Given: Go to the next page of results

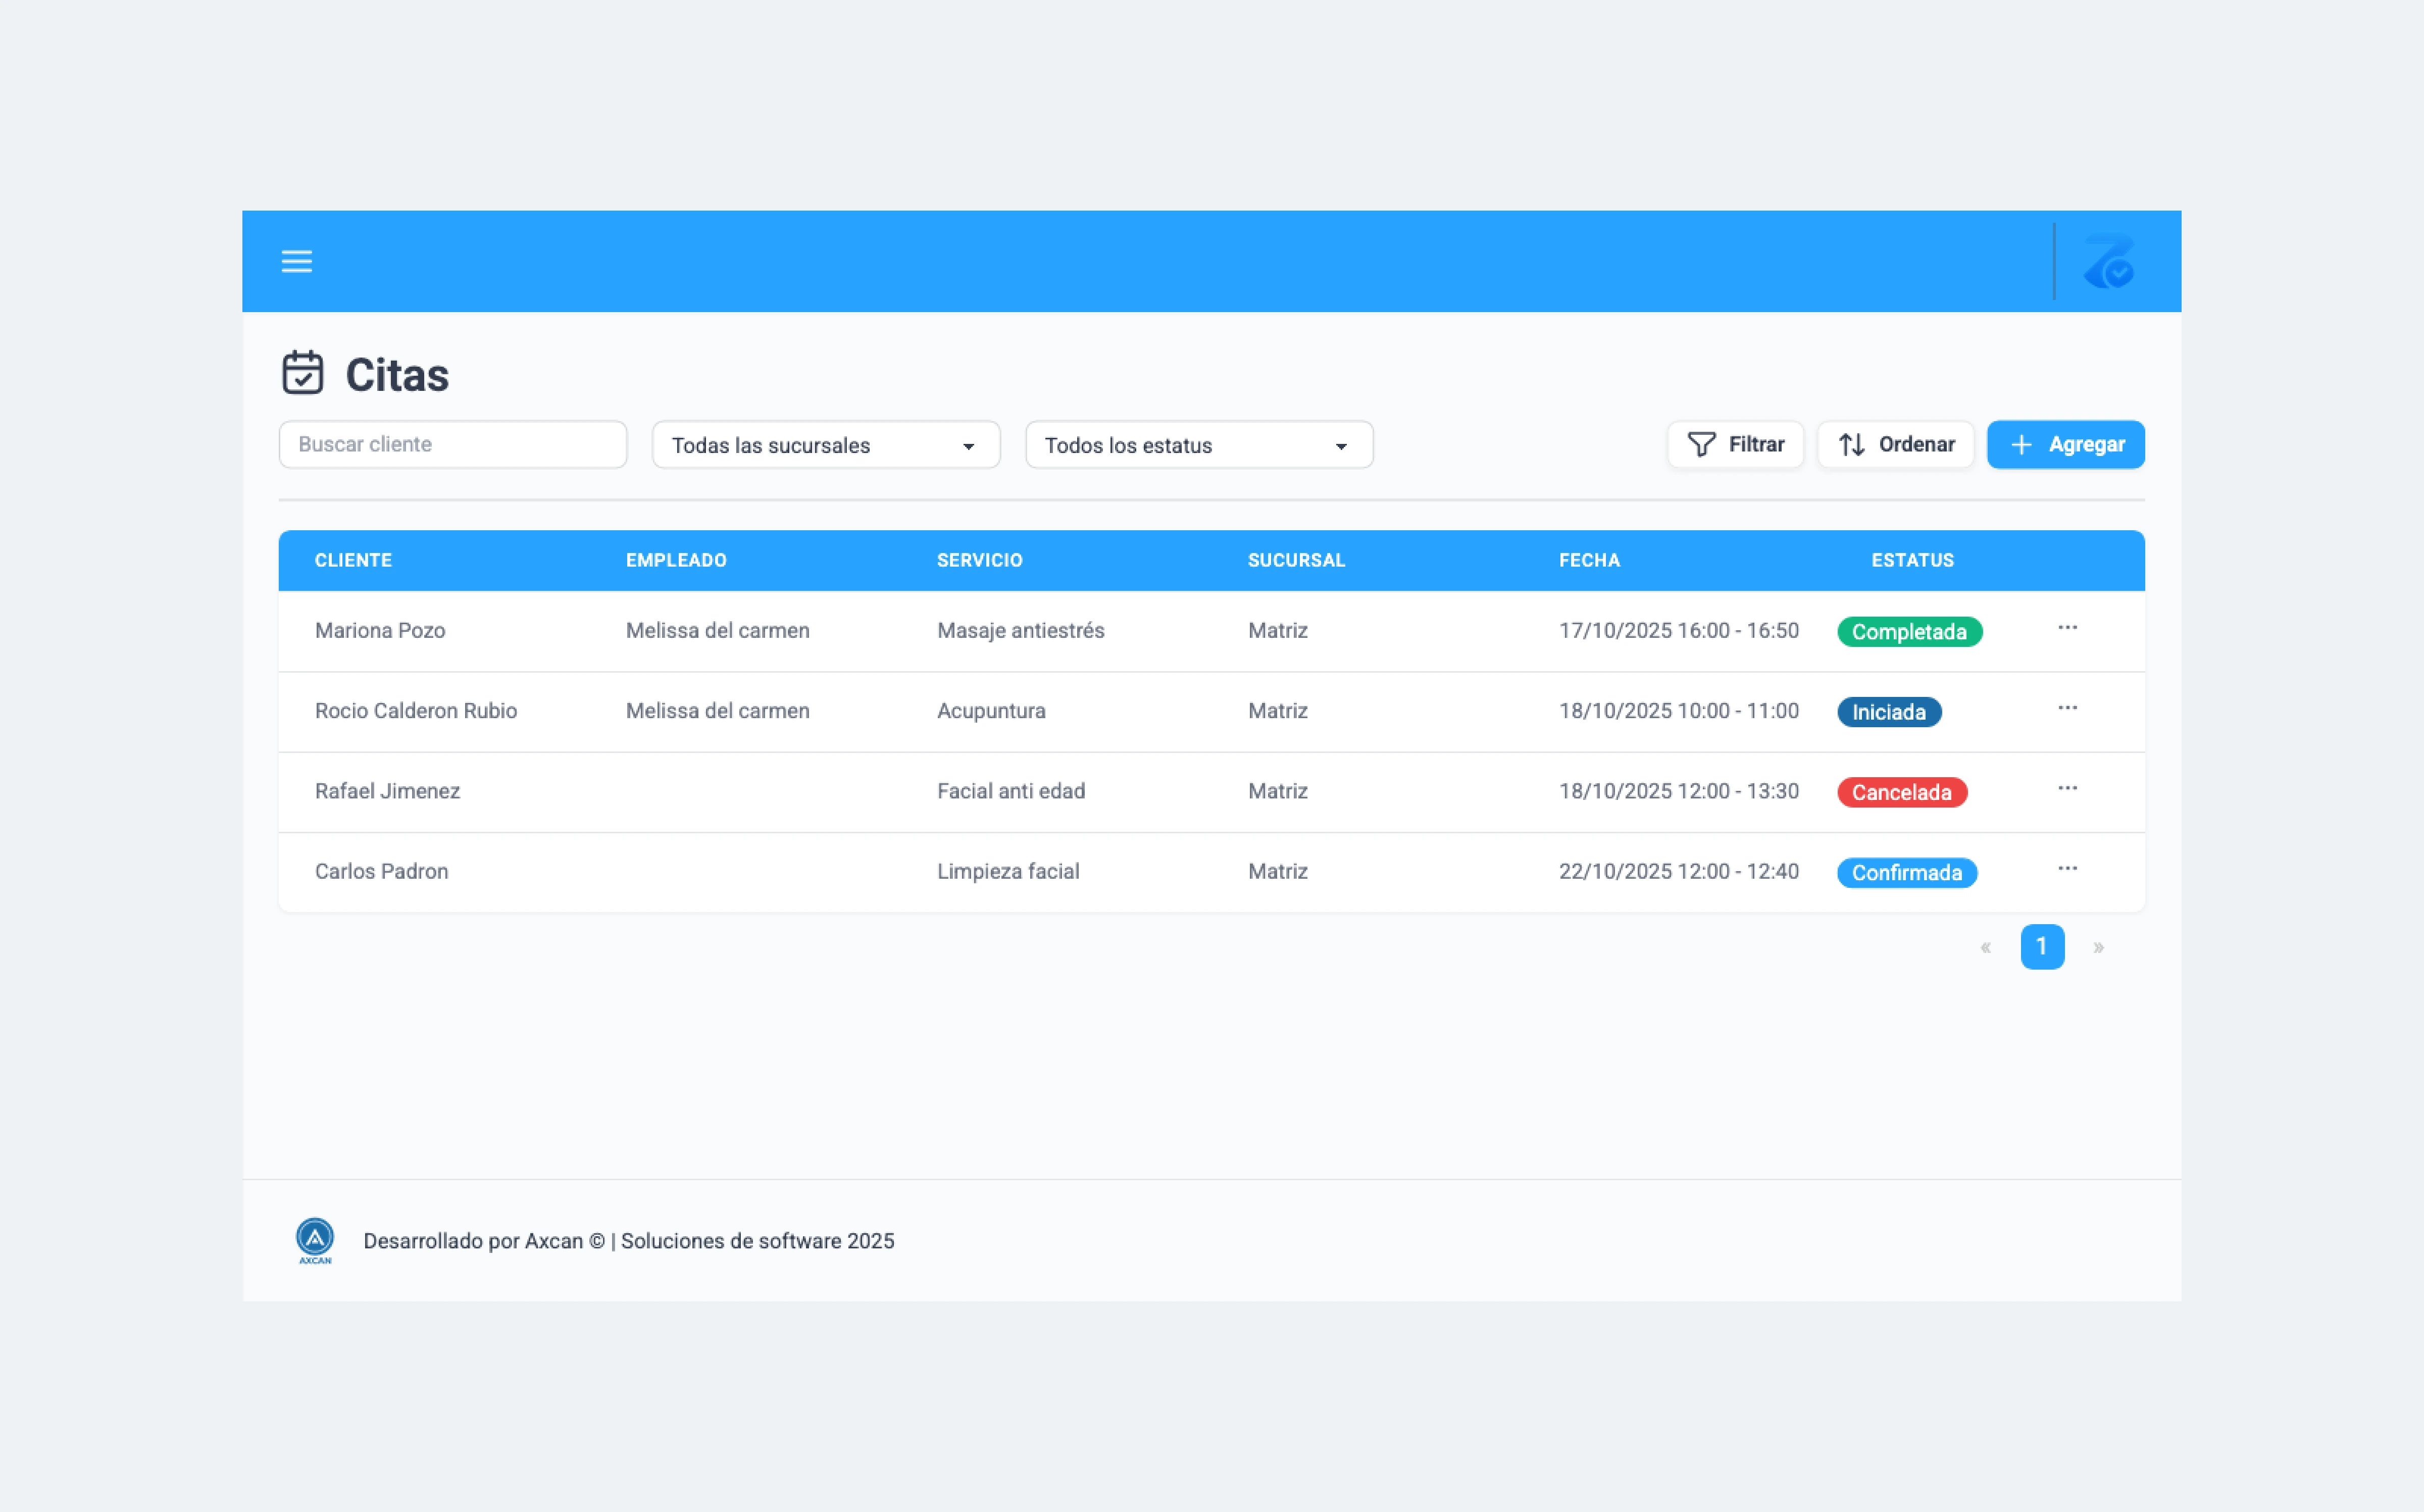Looking at the screenshot, I should [2098, 947].
